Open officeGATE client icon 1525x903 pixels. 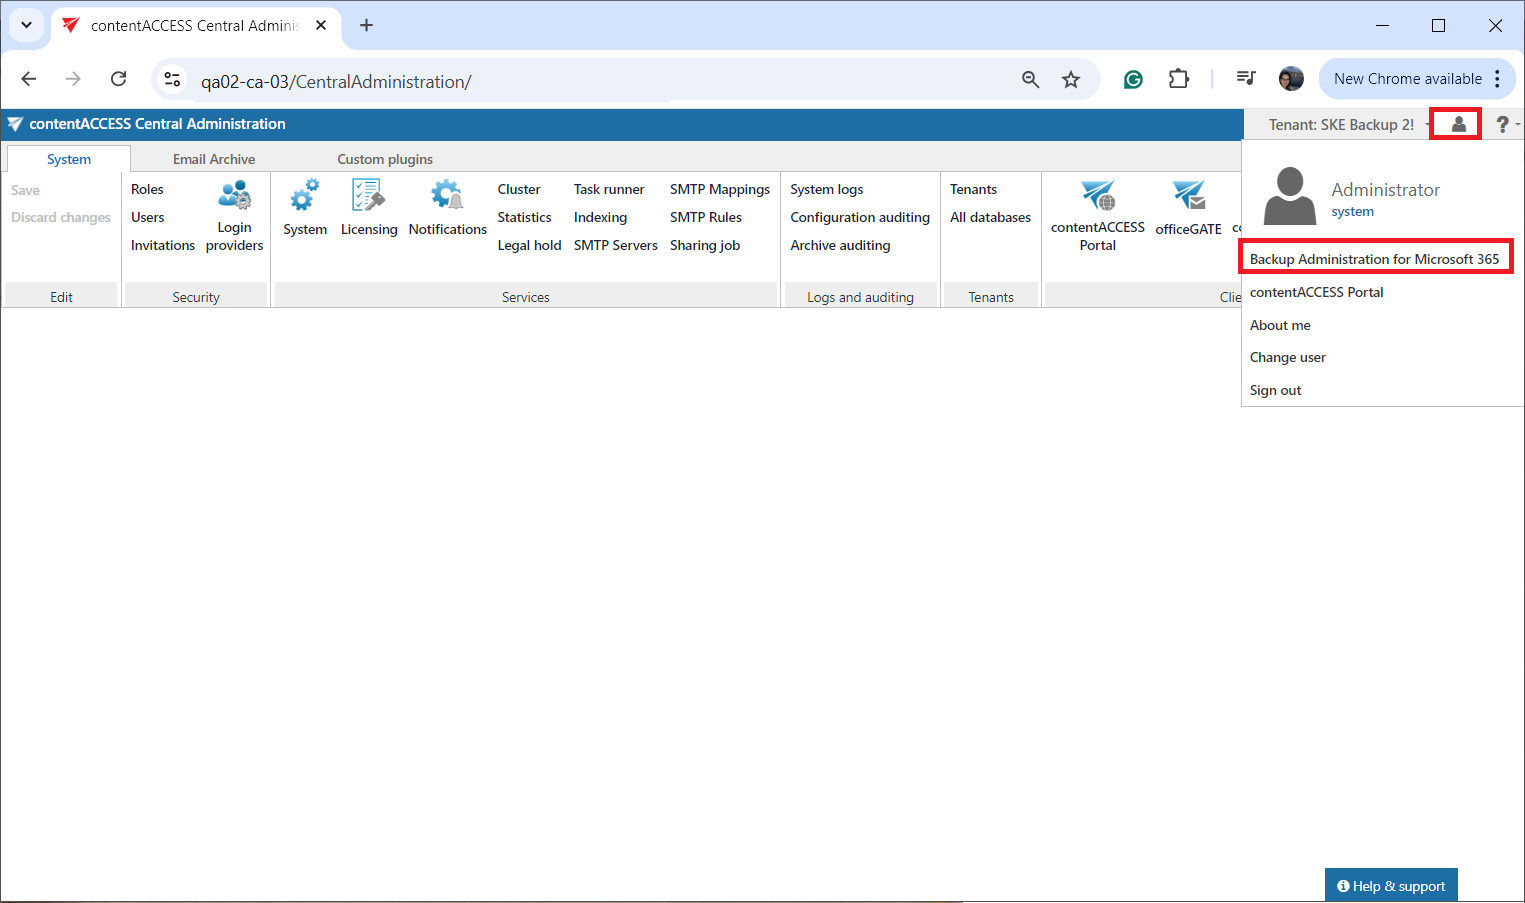tap(1189, 196)
